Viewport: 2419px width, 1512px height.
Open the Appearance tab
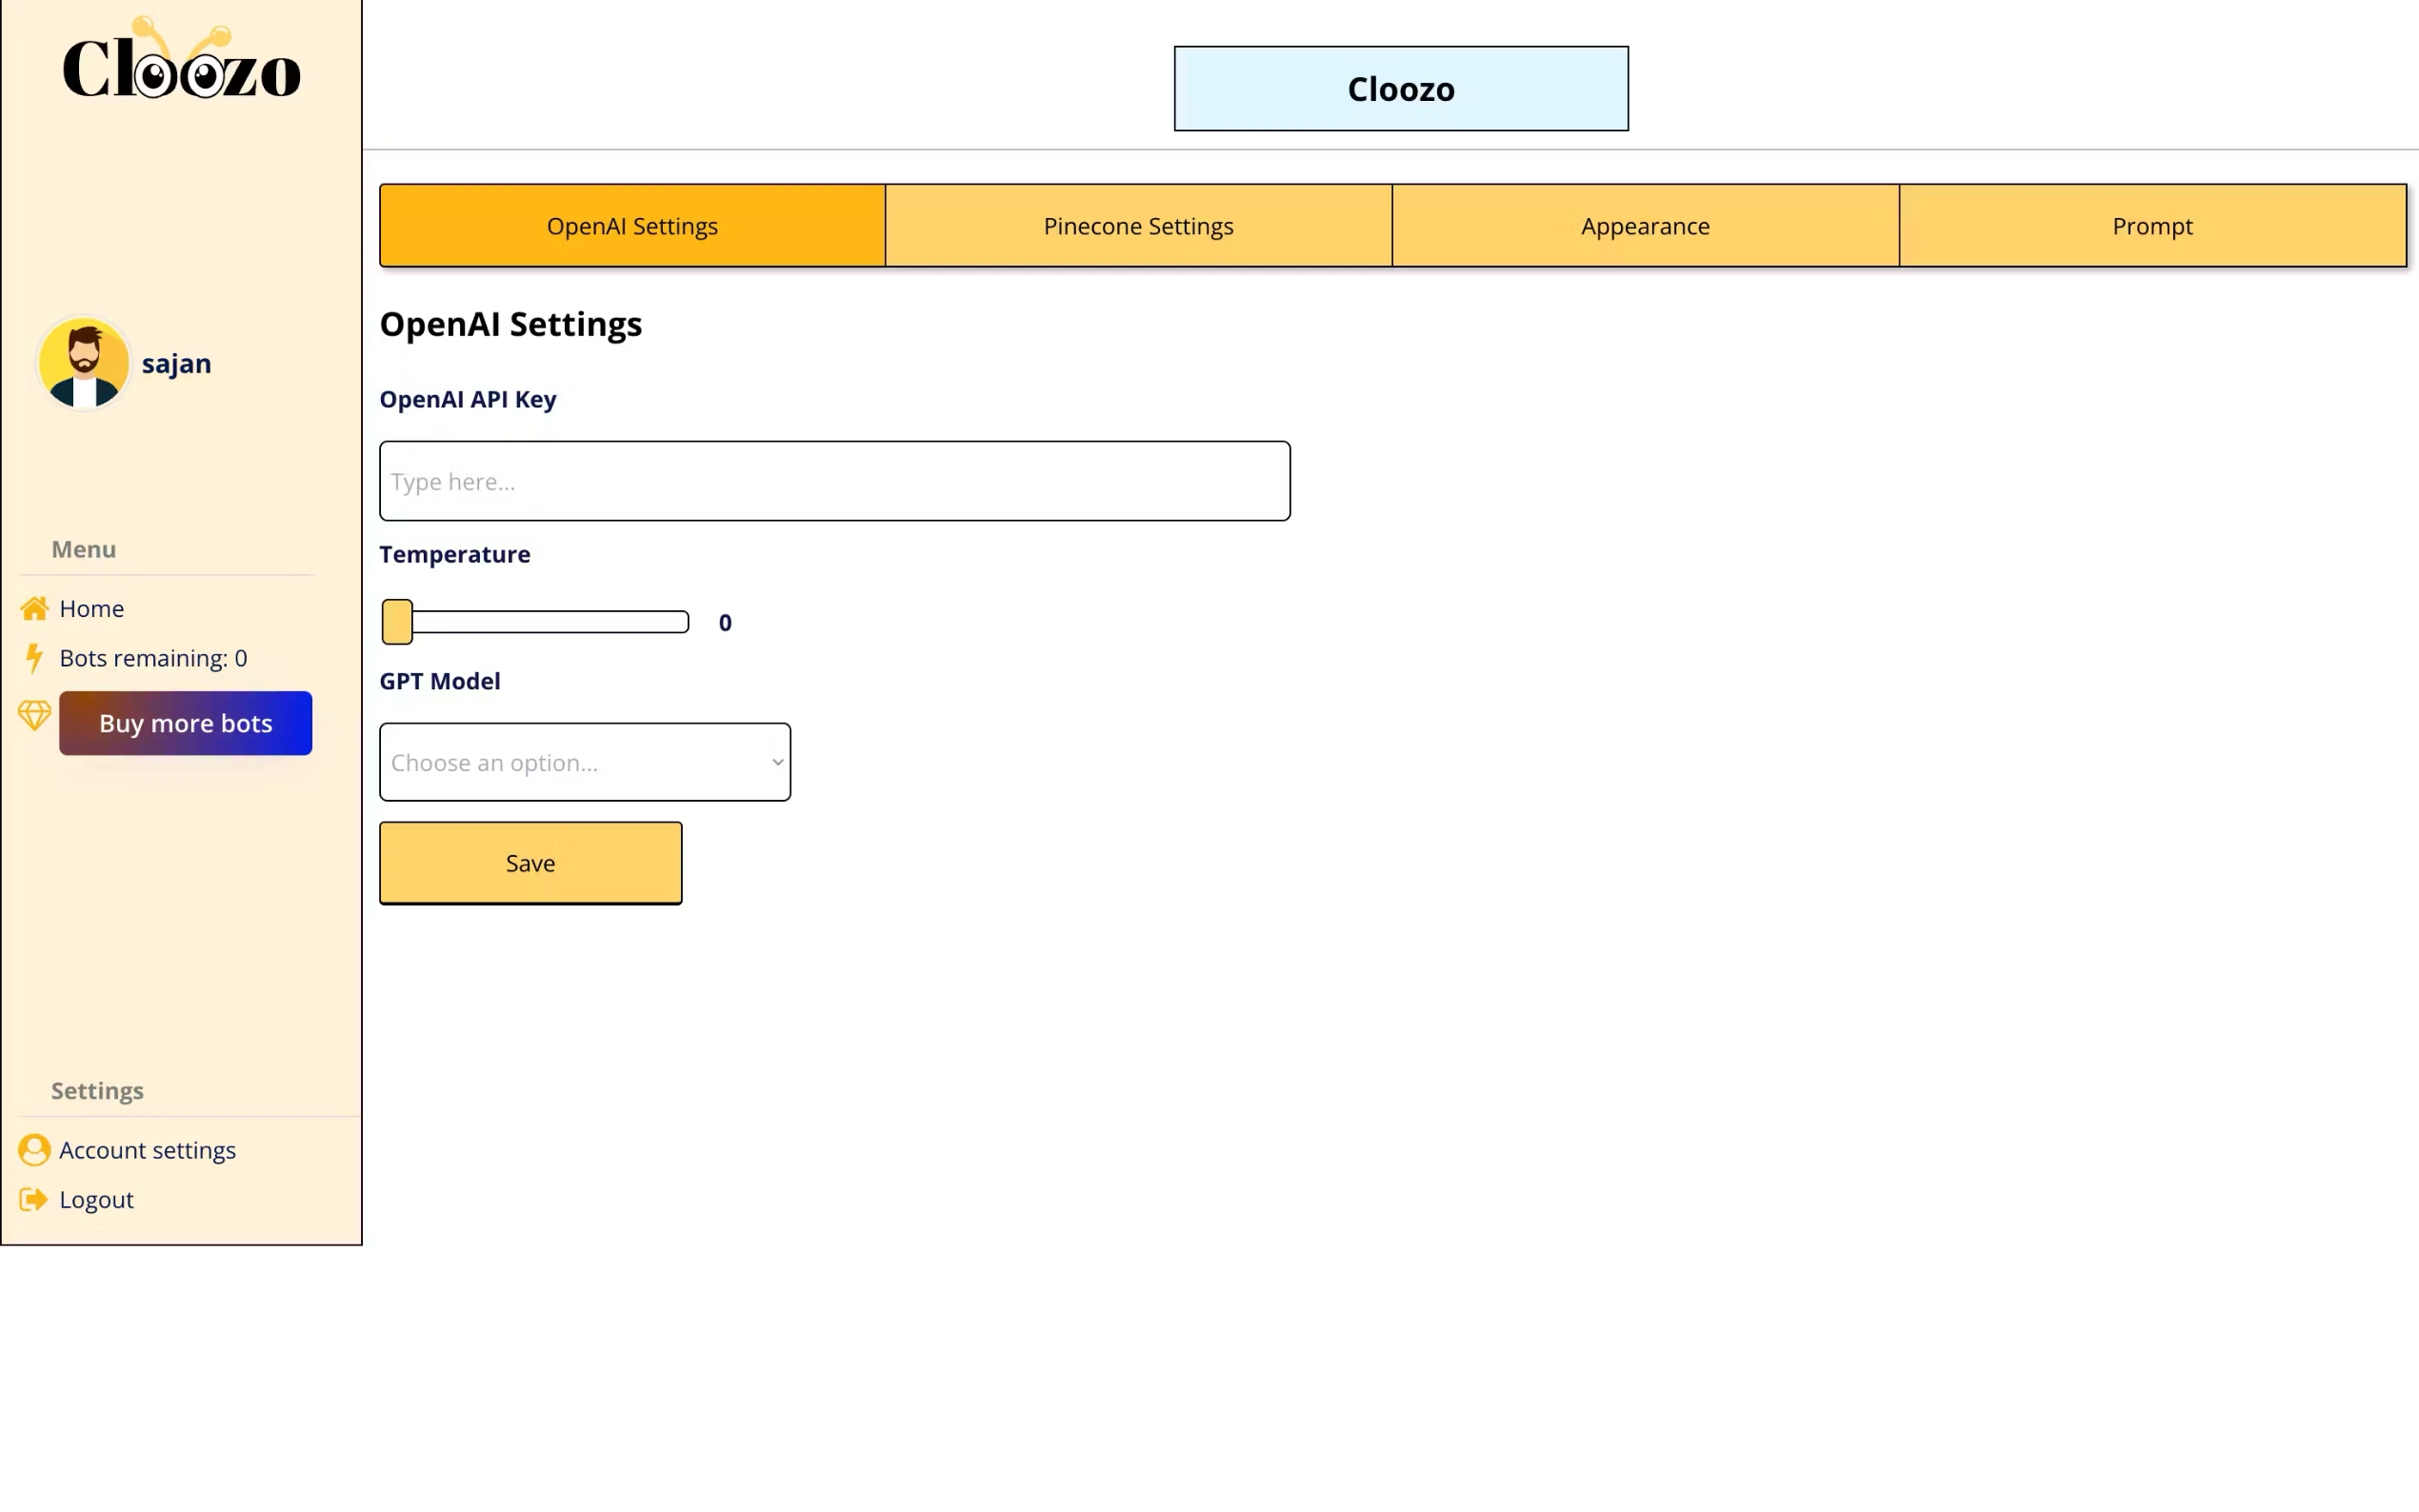1645,226
